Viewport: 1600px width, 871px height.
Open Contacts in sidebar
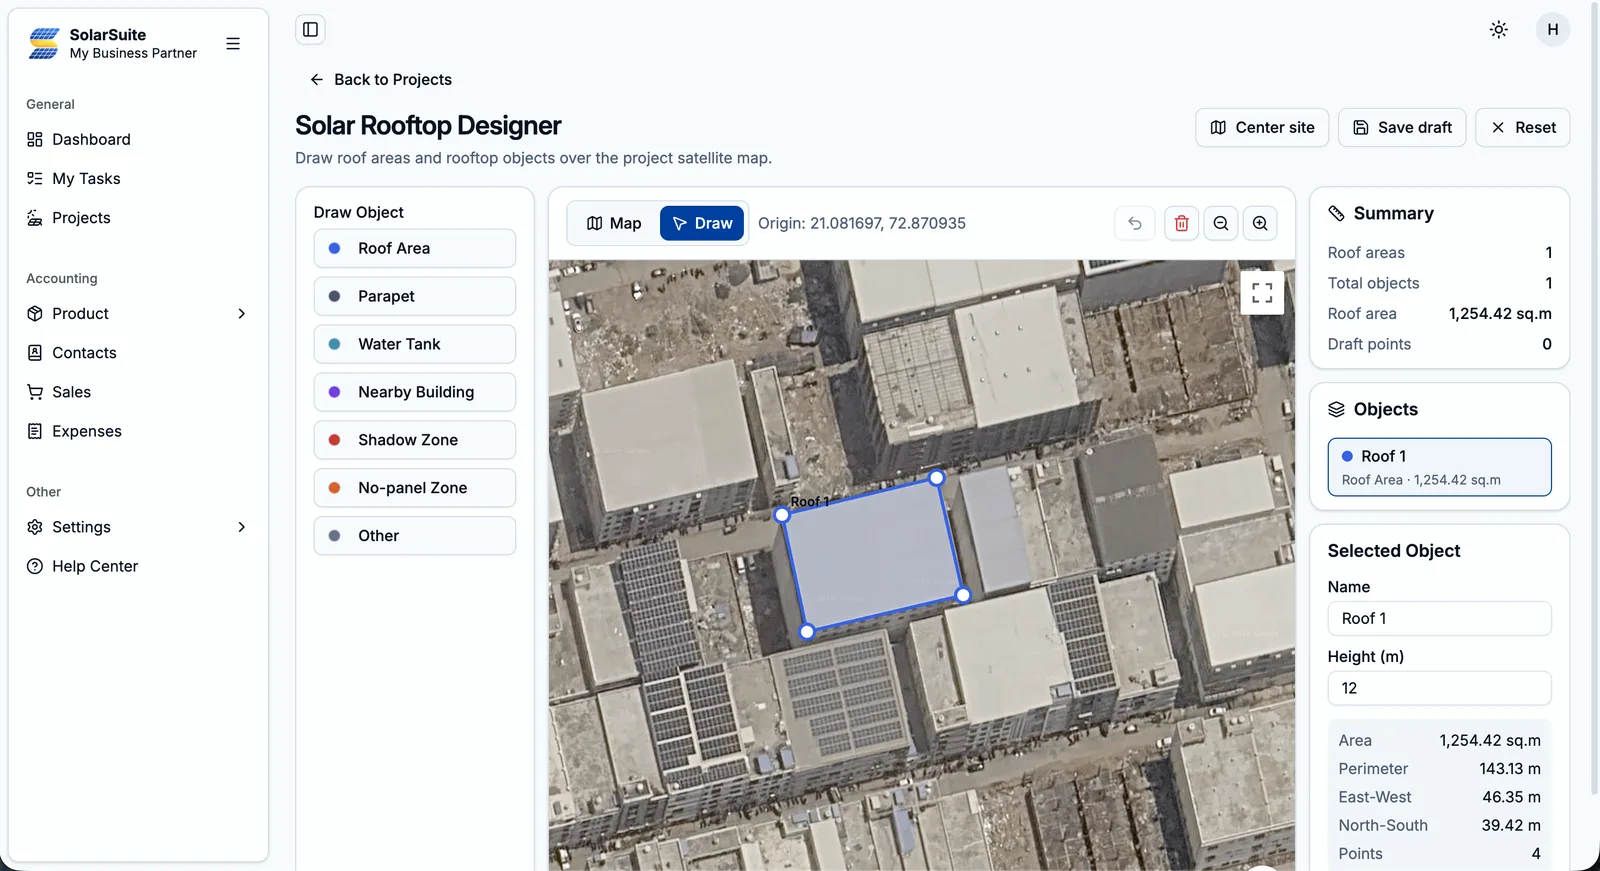coord(138,353)
